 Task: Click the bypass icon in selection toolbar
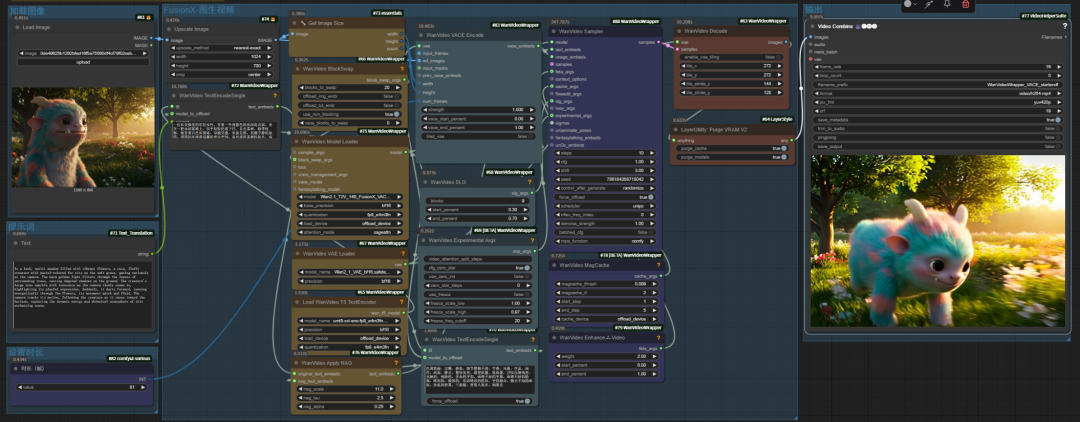(928, 4)
